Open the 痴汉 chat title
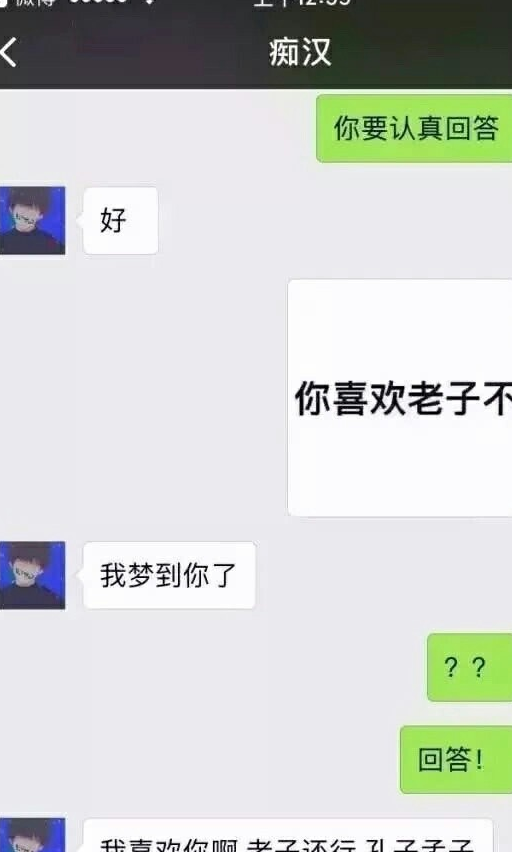Screen dimensions: 512x852 [300, 53]
